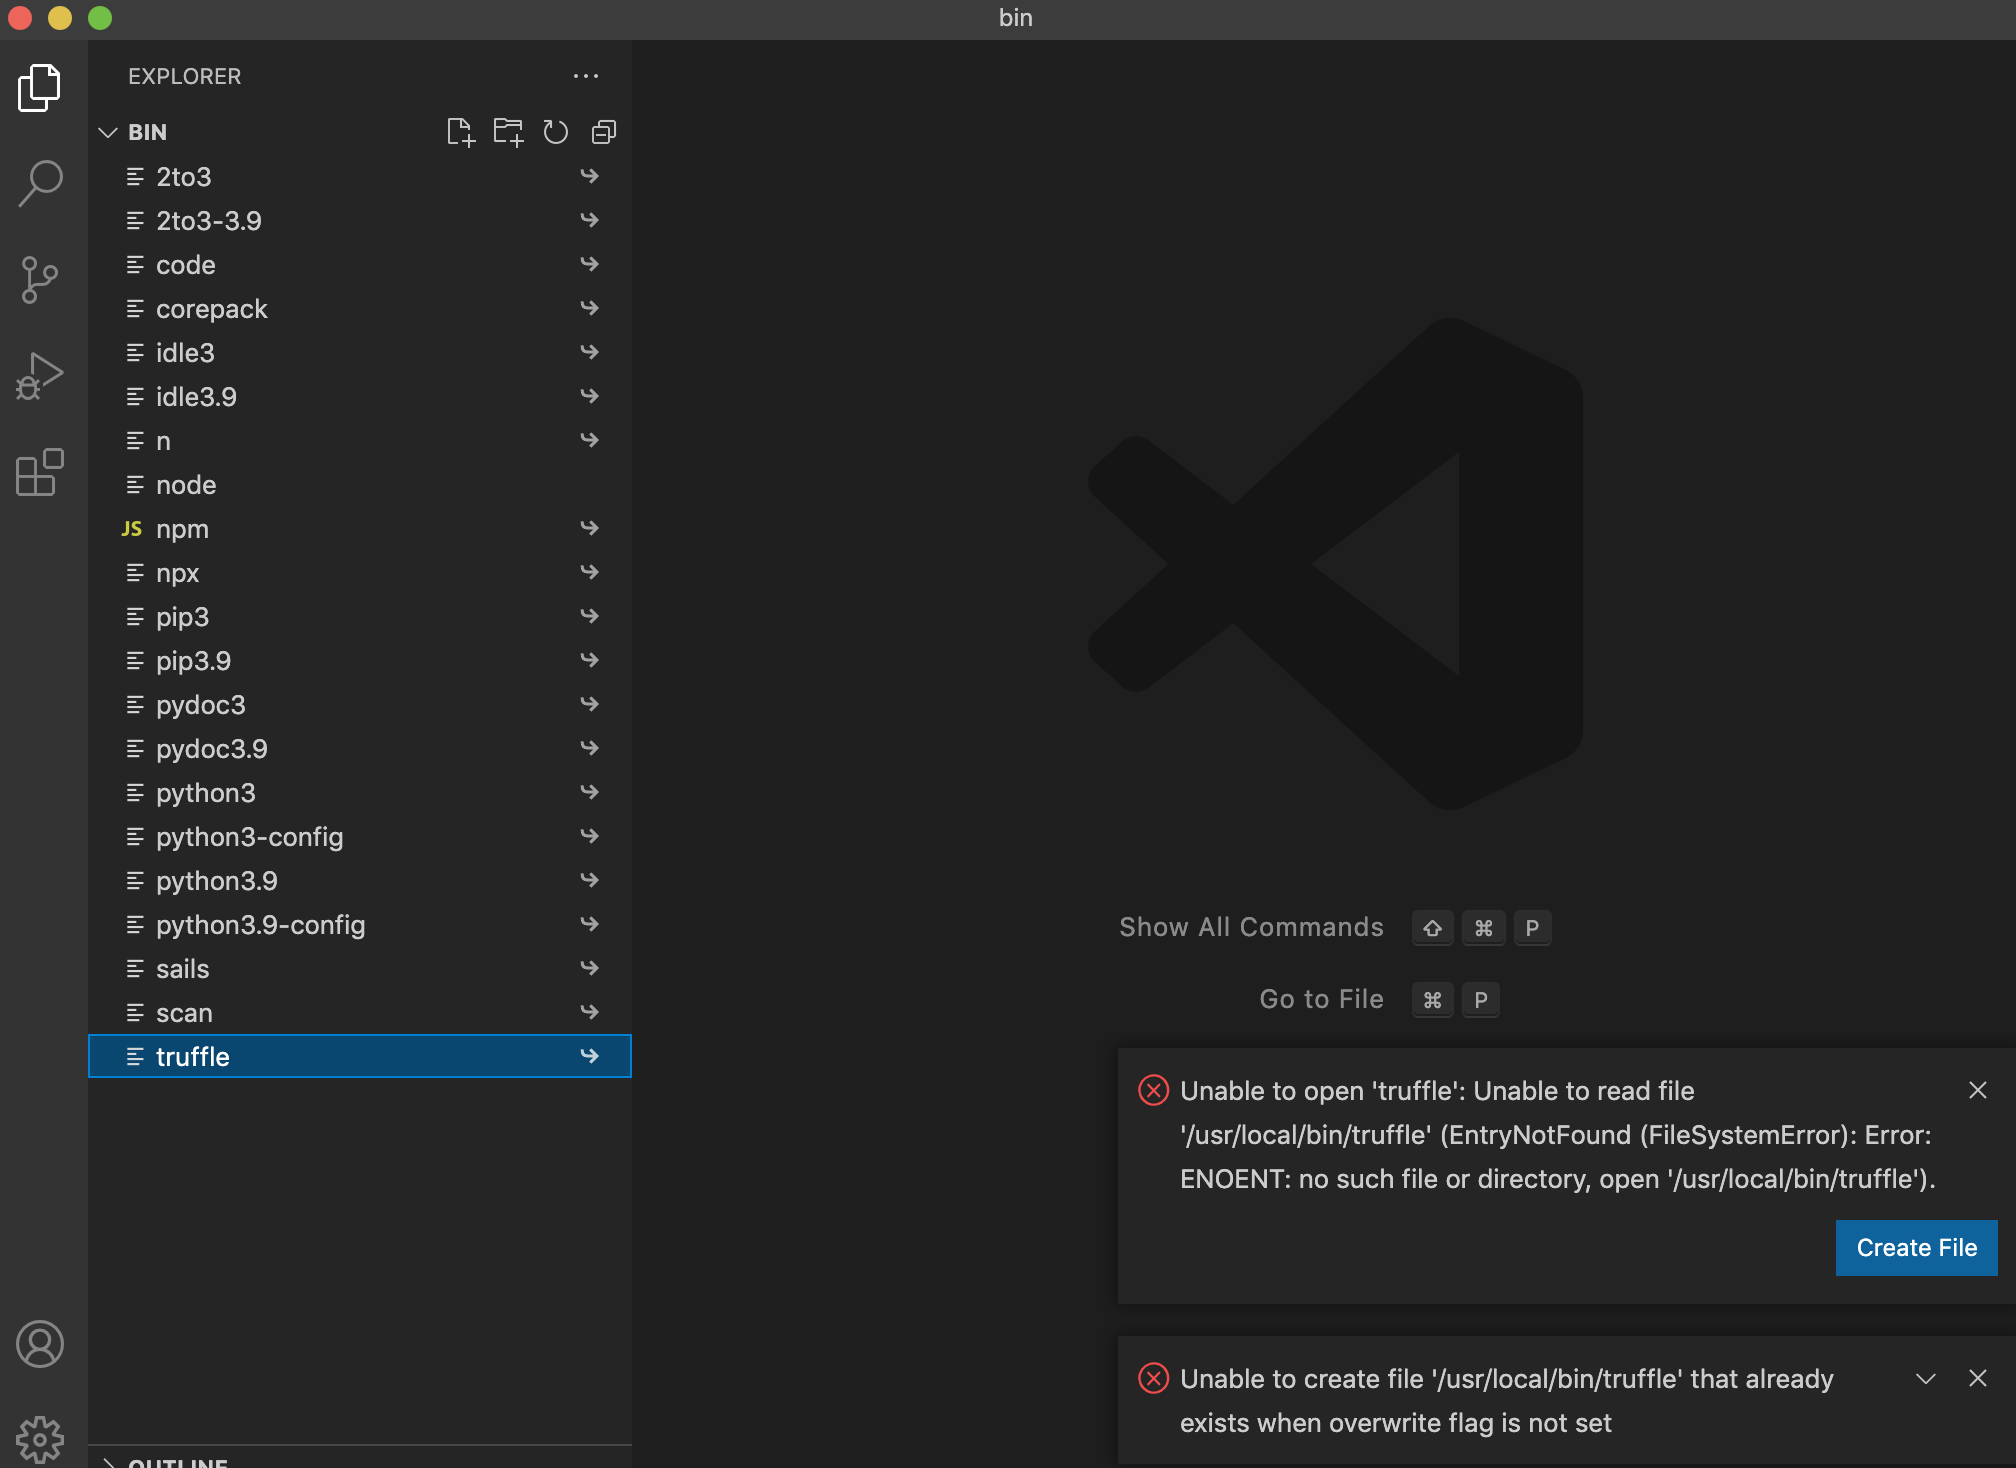The height and width of the screenshot is (1468, 2016).
Task: Collapse all folders in Explorer
Action: pos(604,132)
